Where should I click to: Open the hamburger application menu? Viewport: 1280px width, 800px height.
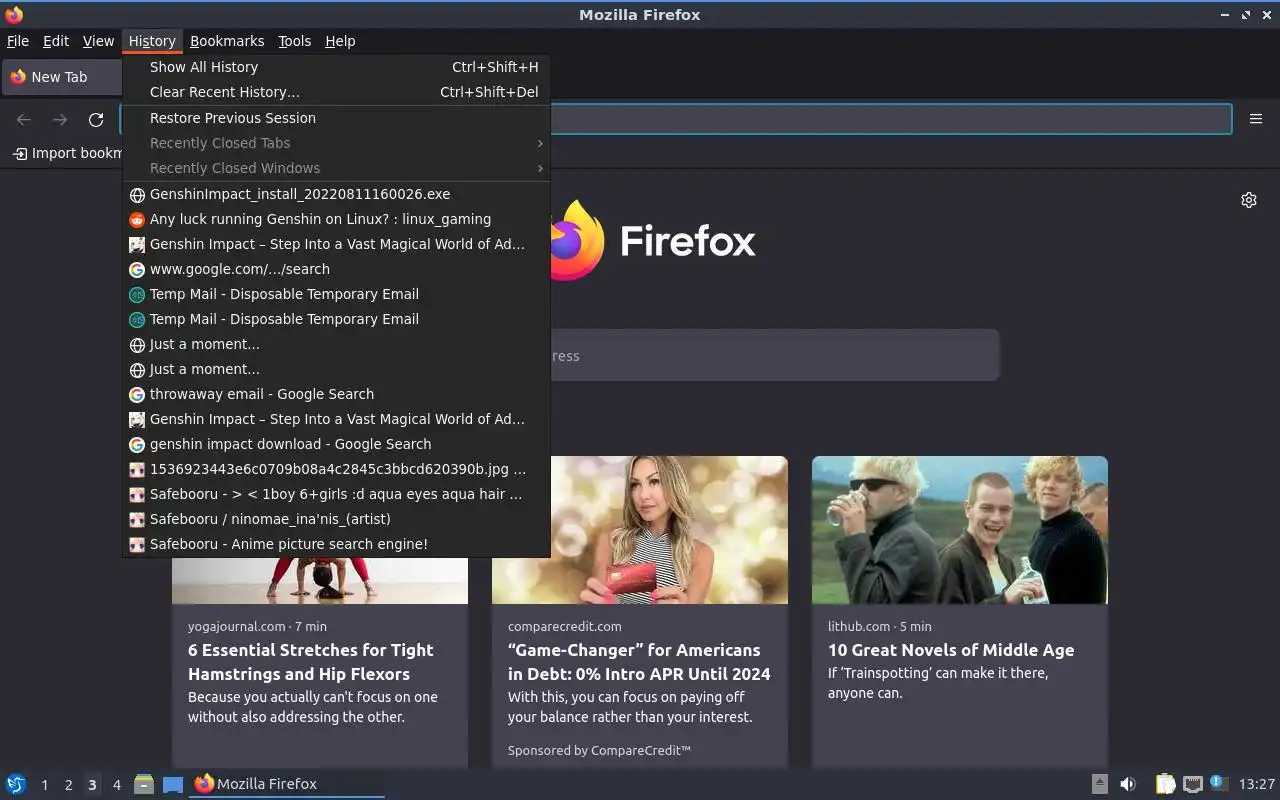click(1256, 119)
